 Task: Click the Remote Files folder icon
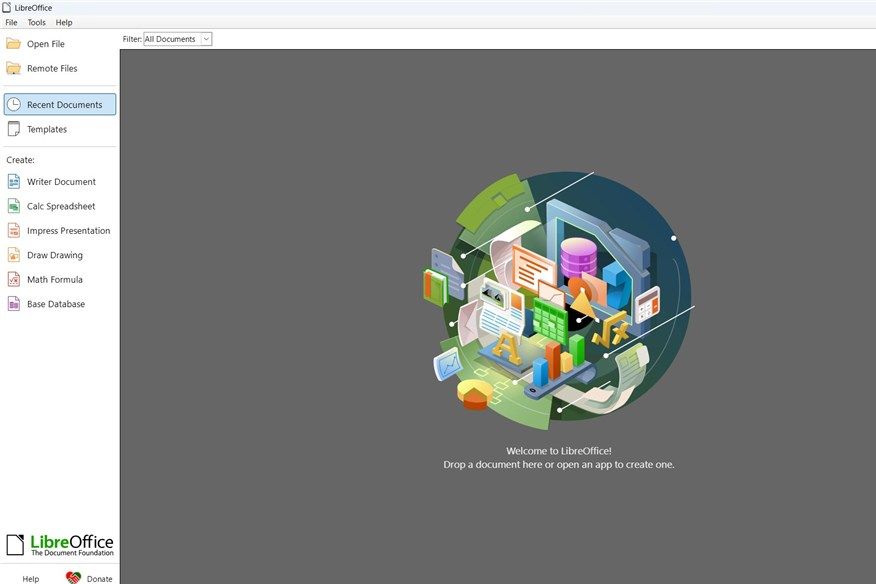coord(13,68)
